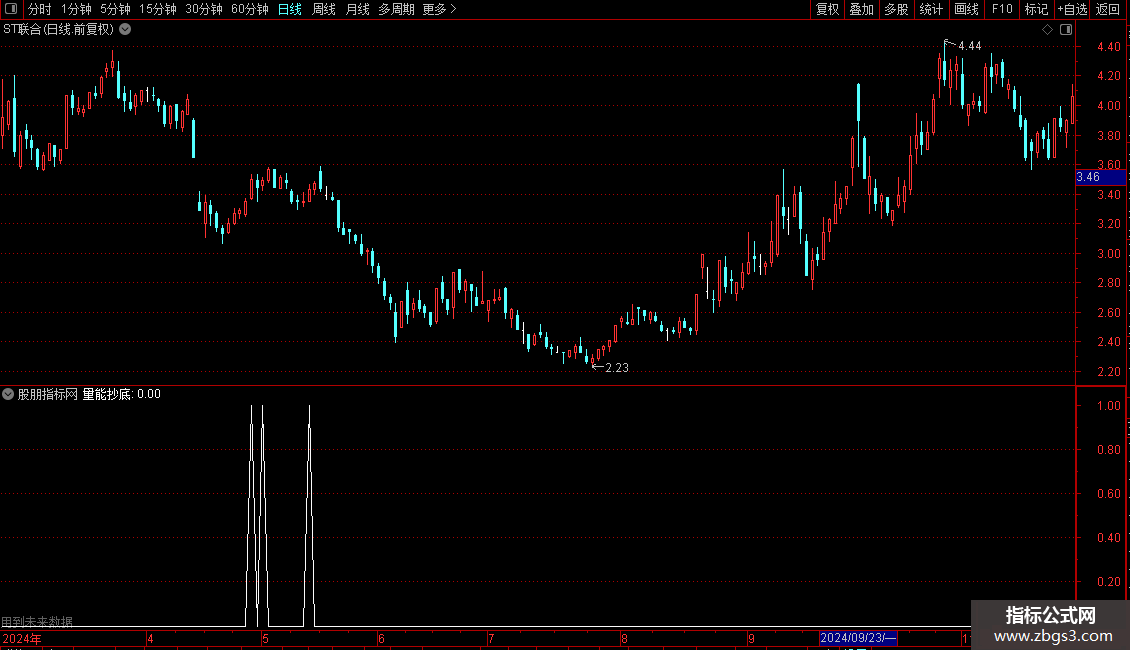This screenshot has width=1130, height=650.
Task: Select the 30分钟 period
Action: 203,9
